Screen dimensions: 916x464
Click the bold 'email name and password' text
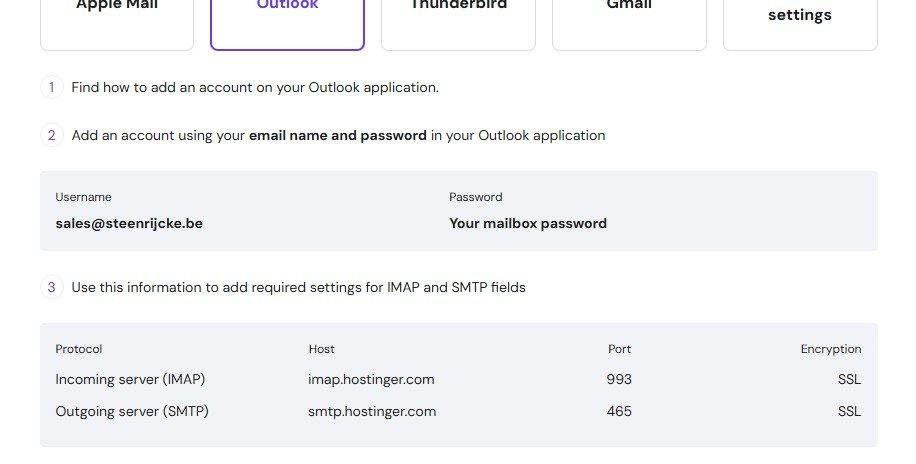point(338,135)
